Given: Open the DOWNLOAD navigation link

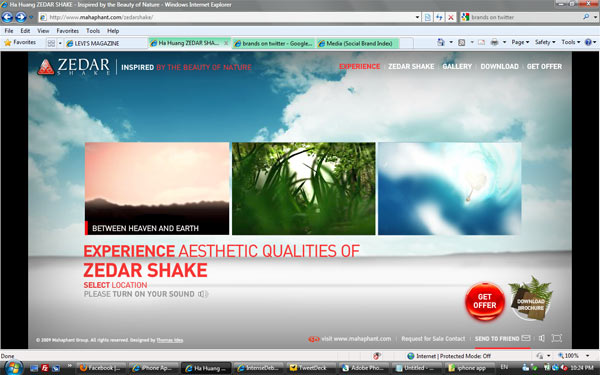Looking at the screenshot, I should 499,67.
